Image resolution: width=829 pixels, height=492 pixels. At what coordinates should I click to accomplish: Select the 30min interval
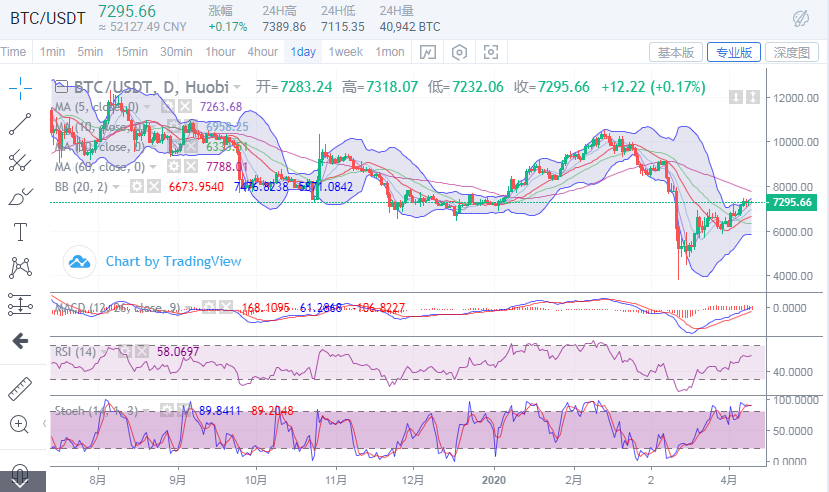point(176,52)
